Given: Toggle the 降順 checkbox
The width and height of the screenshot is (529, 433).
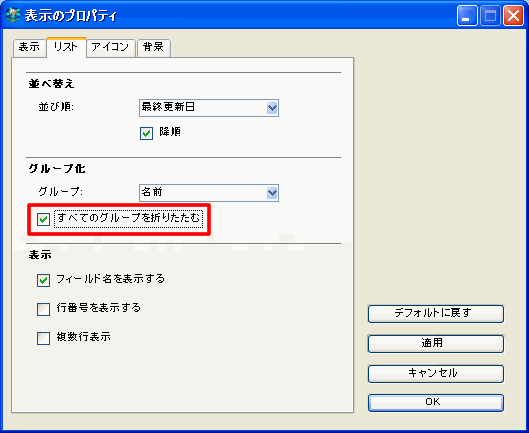Looking at the screenshot, I should pyautogui.click(x=146, y=133).
